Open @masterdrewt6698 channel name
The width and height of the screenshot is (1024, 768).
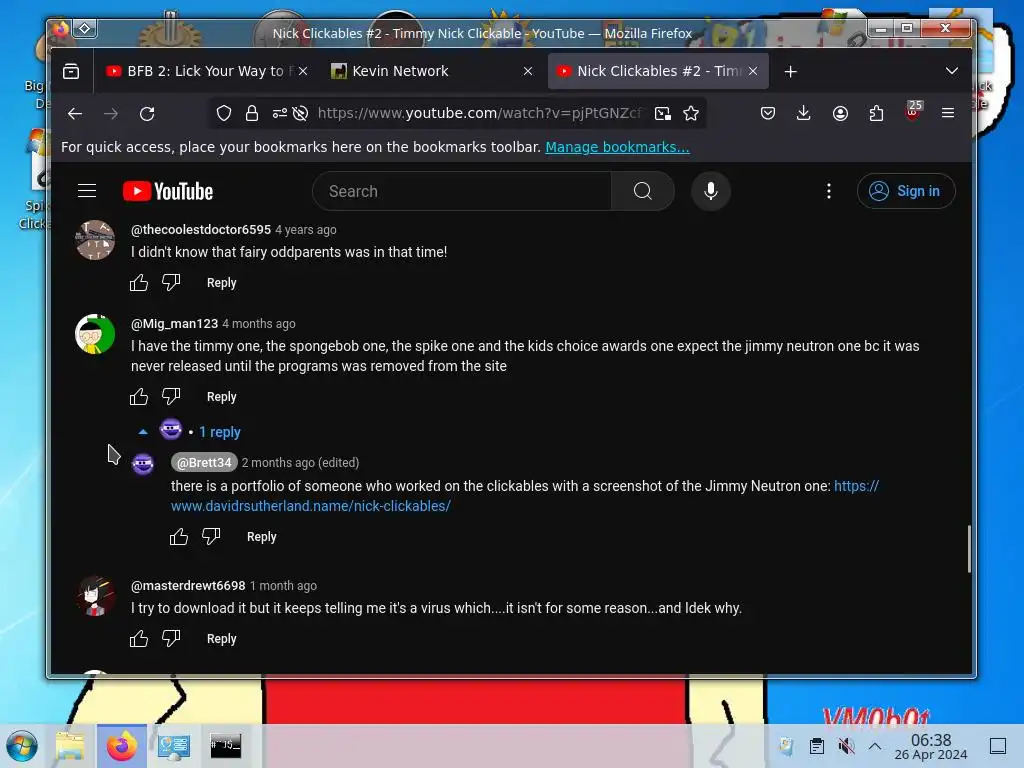click(188, 585)
